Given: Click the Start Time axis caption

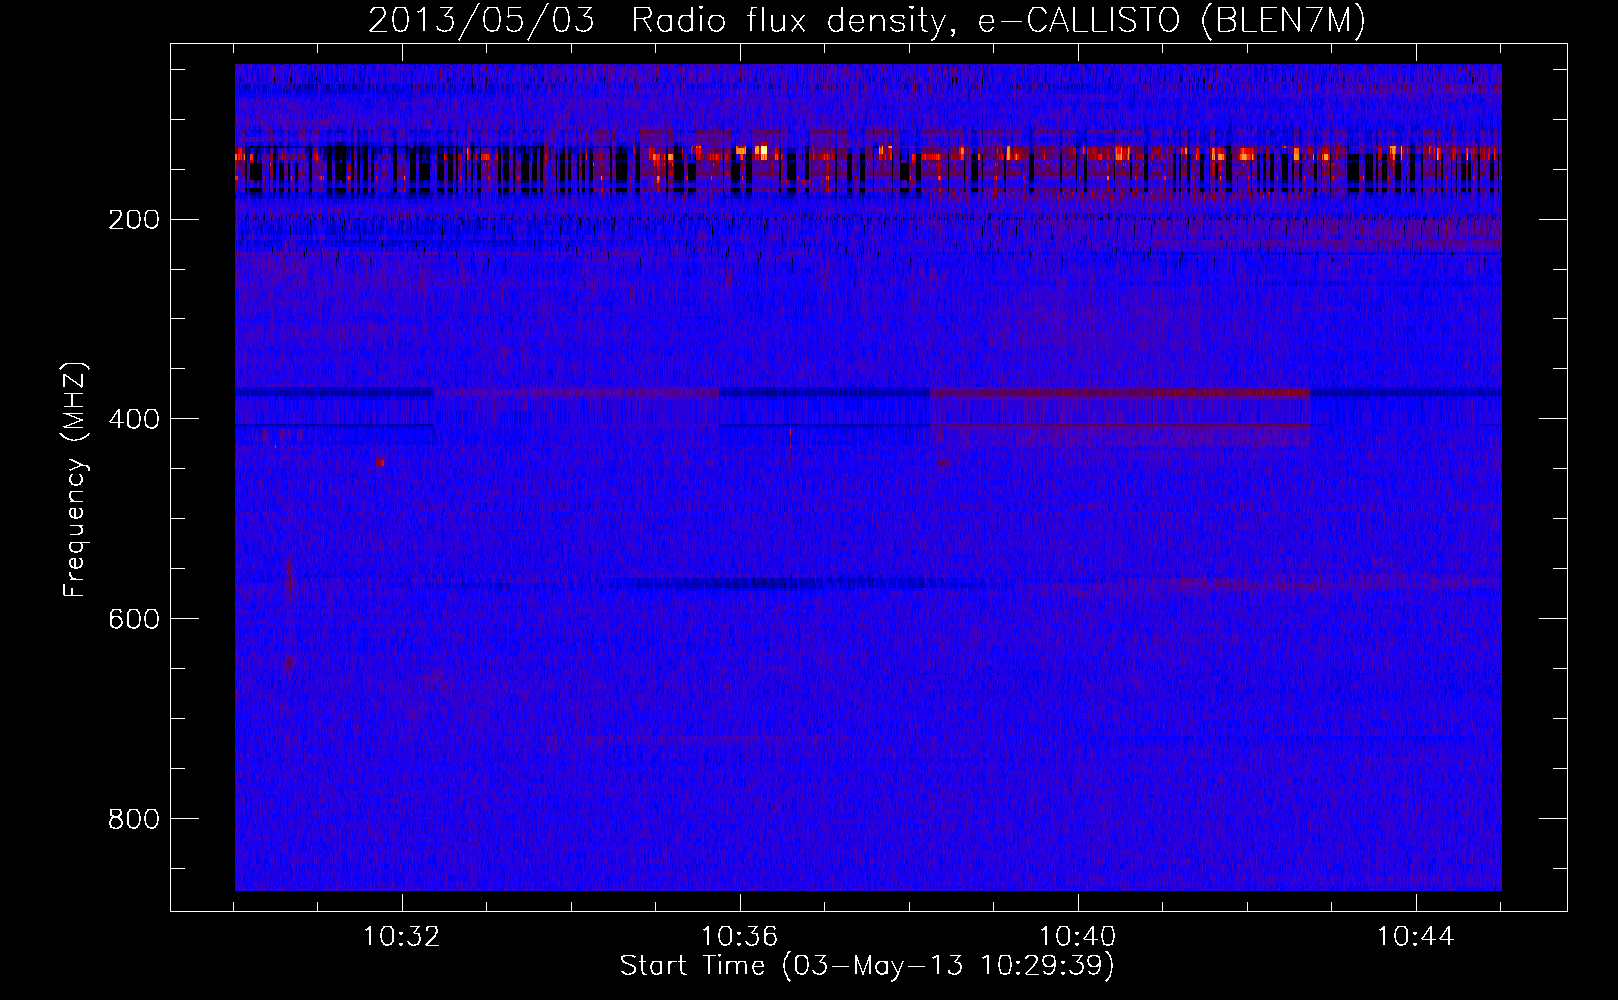Looking at the screenshot, I should pos(867,966).
